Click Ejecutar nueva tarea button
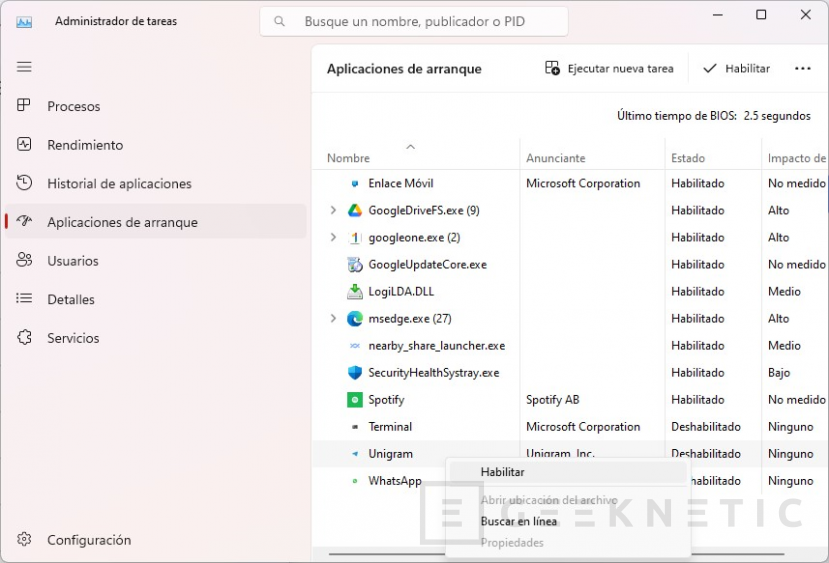This screenshot has height=563, width=829. click(609, 69)
